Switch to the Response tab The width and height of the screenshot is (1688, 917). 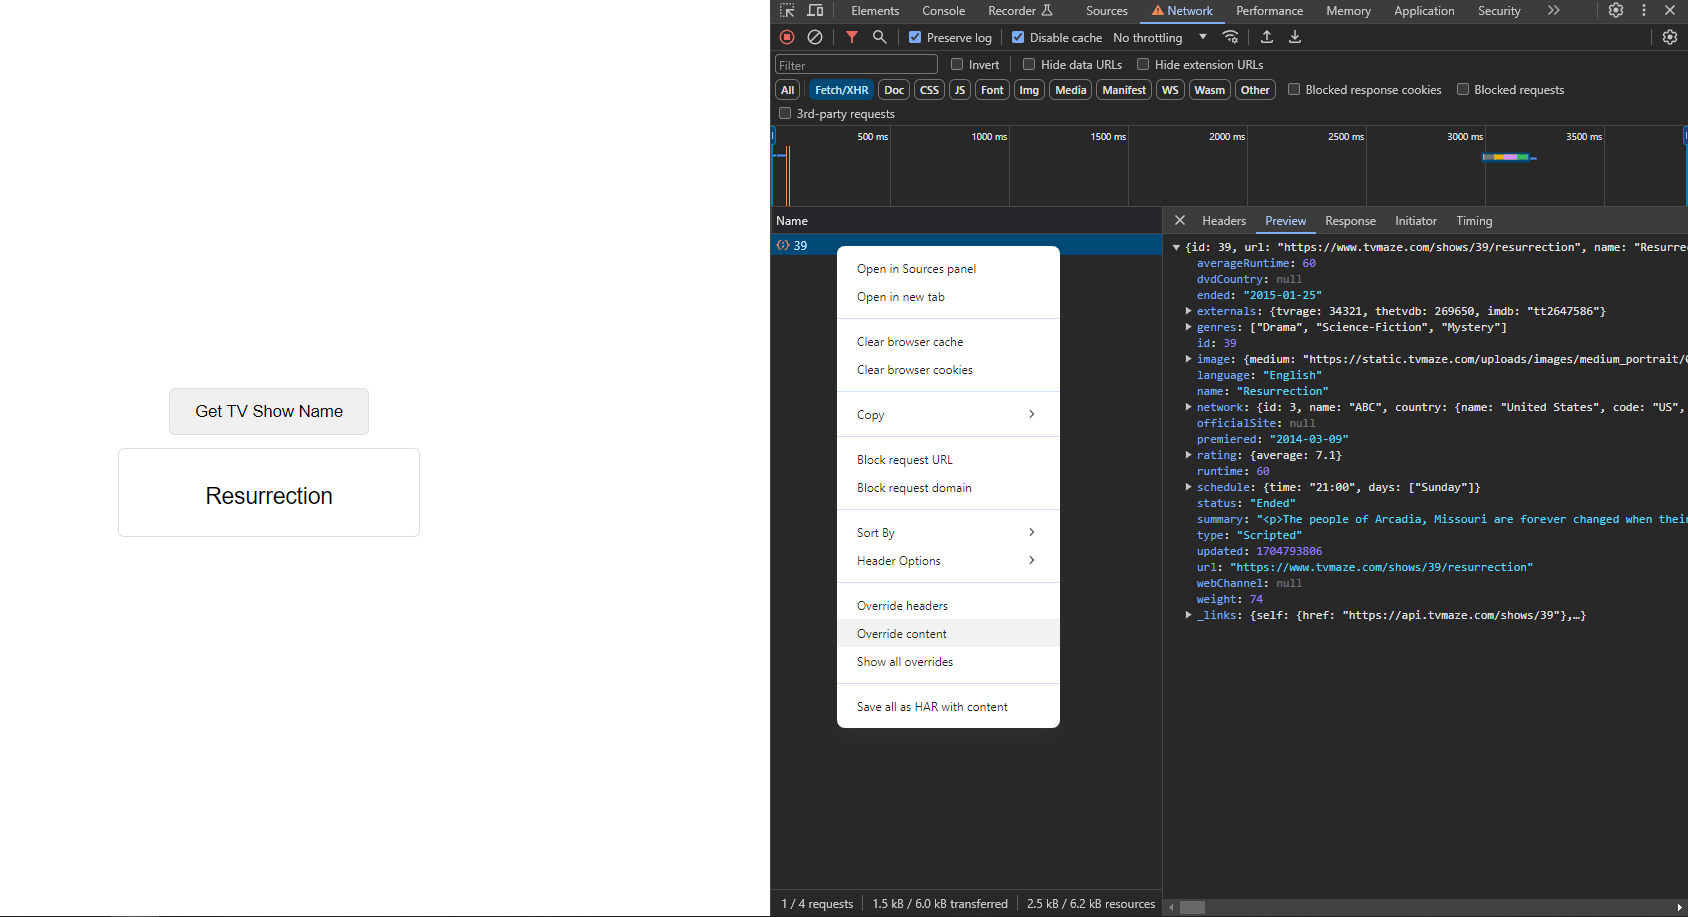click(x=1350, y=221)
